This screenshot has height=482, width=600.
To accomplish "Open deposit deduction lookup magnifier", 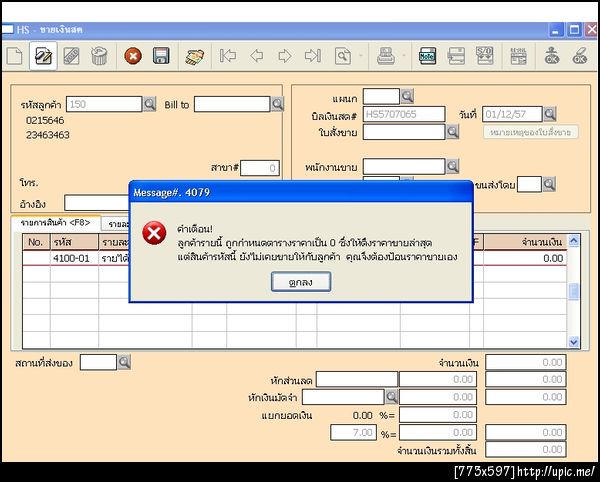I will point(391,397).
